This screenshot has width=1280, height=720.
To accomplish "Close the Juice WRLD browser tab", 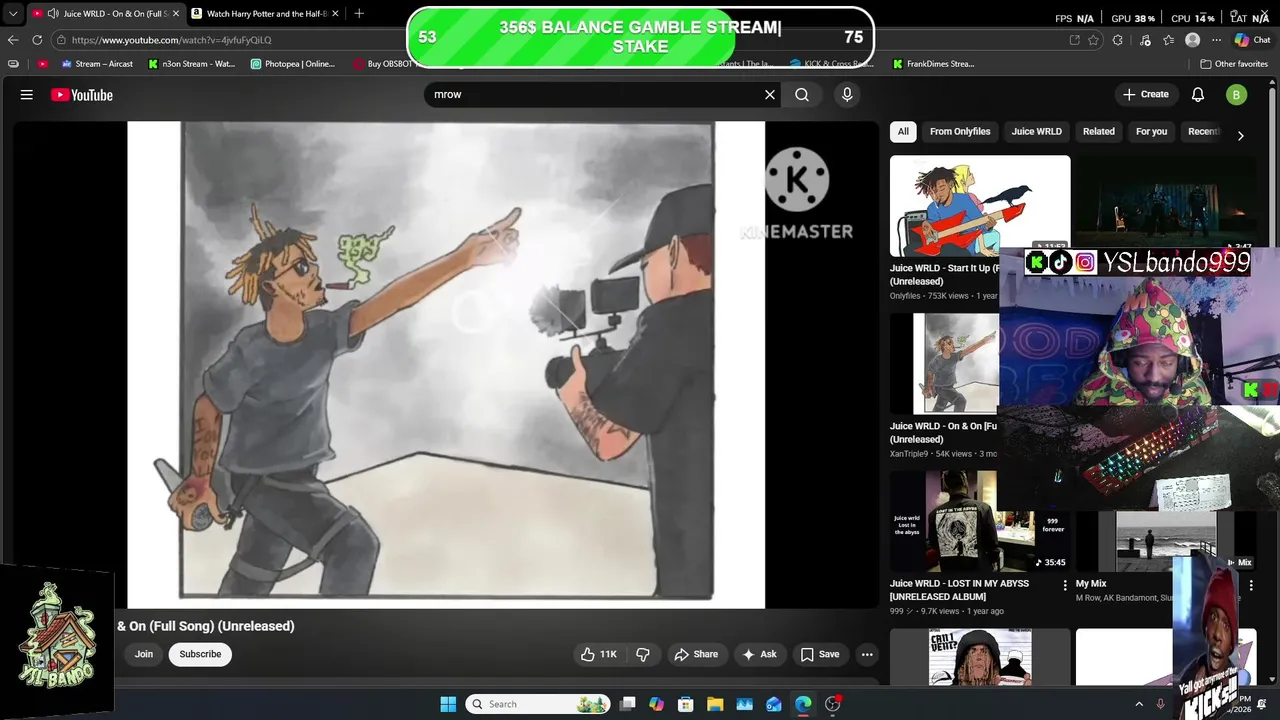I will (176, 14).
